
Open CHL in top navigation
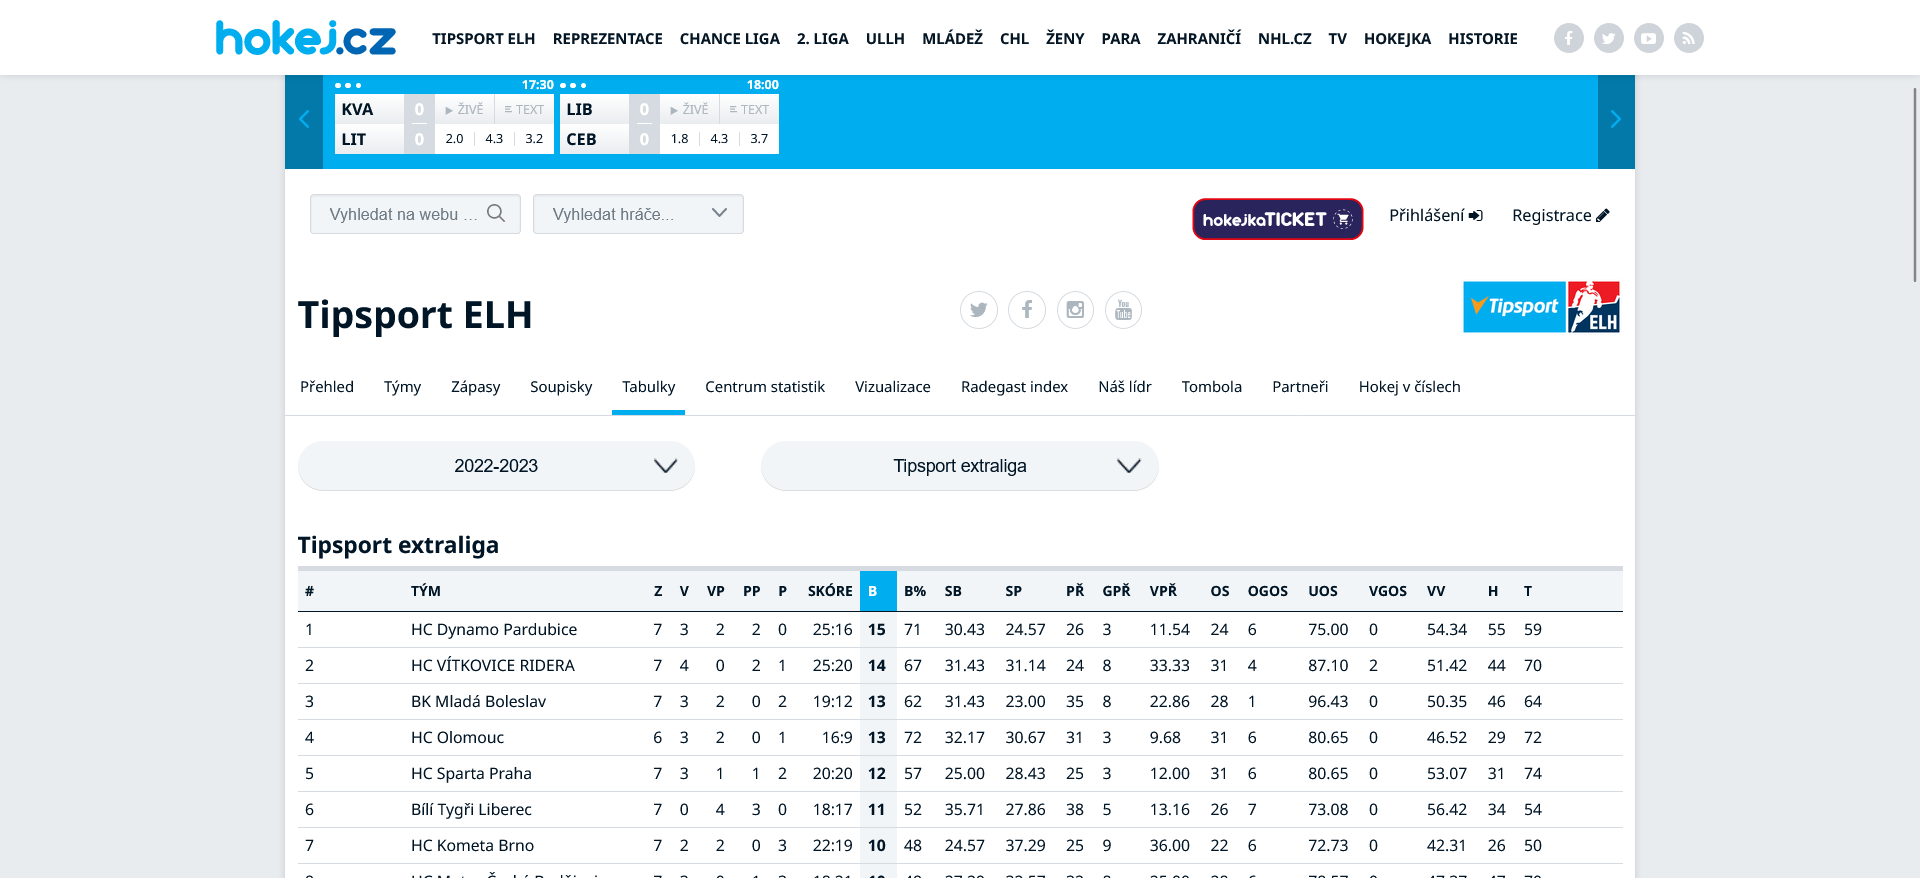[x=1014, y=38]
